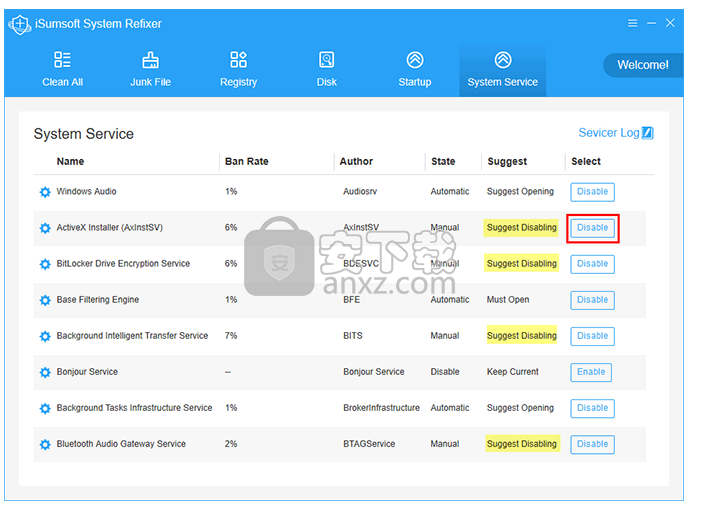Click the BTAGService author cell

[x=369, y=444]
